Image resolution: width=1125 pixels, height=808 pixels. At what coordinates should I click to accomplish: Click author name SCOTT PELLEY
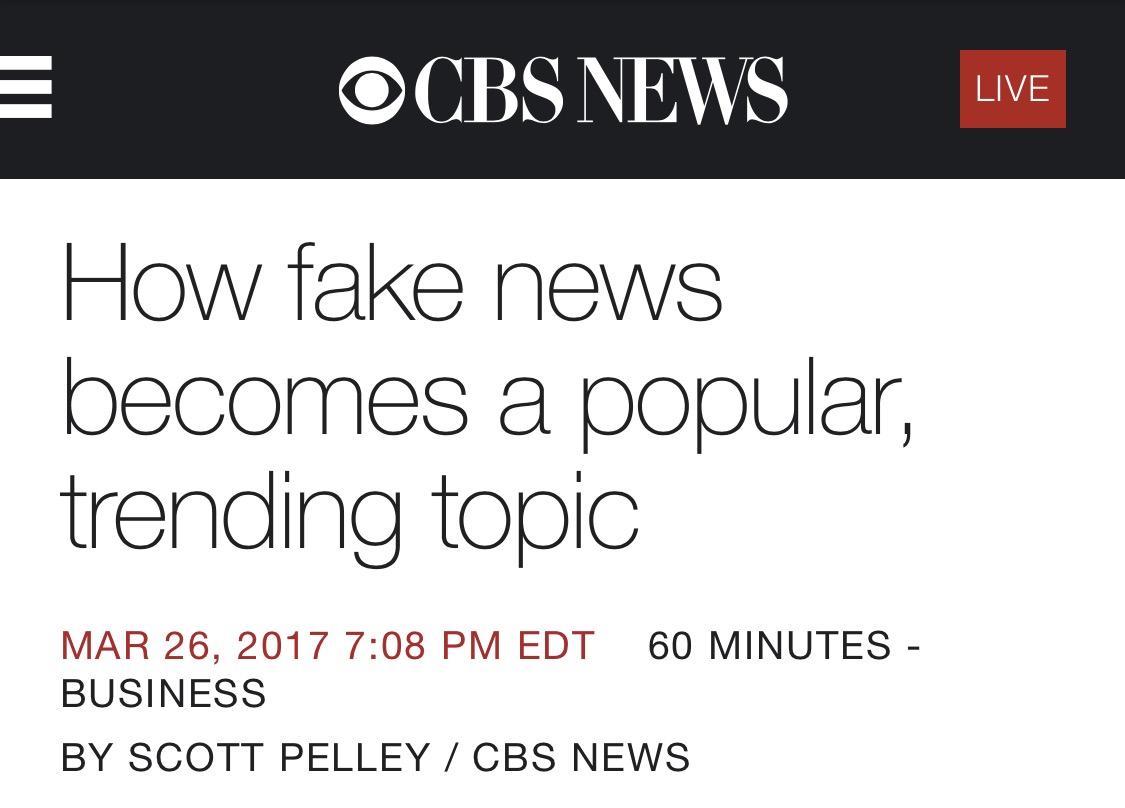(279, 757)
